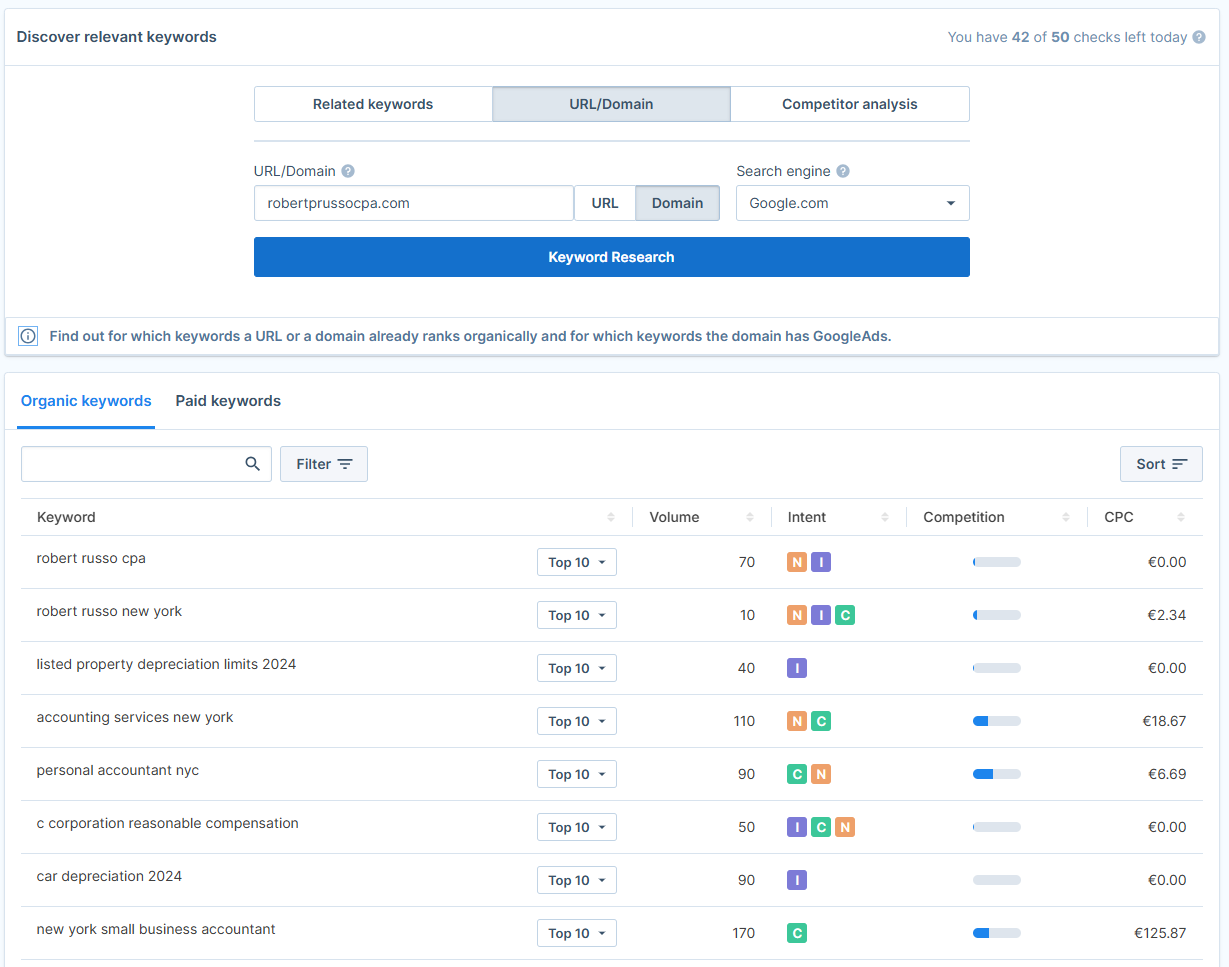1229x967 pixels.
Task: Click the magnifier icon in keyword search box
Action: point(253,464)
